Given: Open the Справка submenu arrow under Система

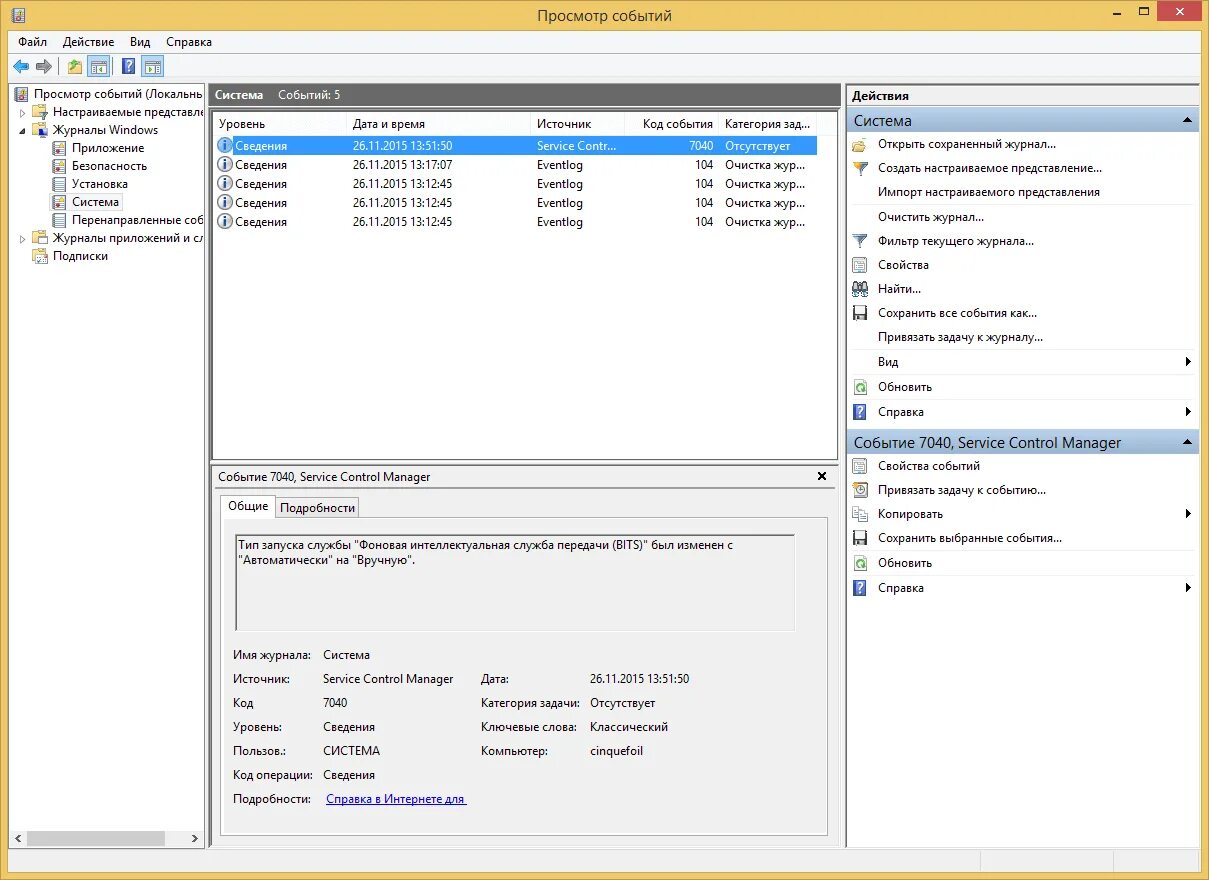Looking at the screenshot, I should coord(1188,412).
